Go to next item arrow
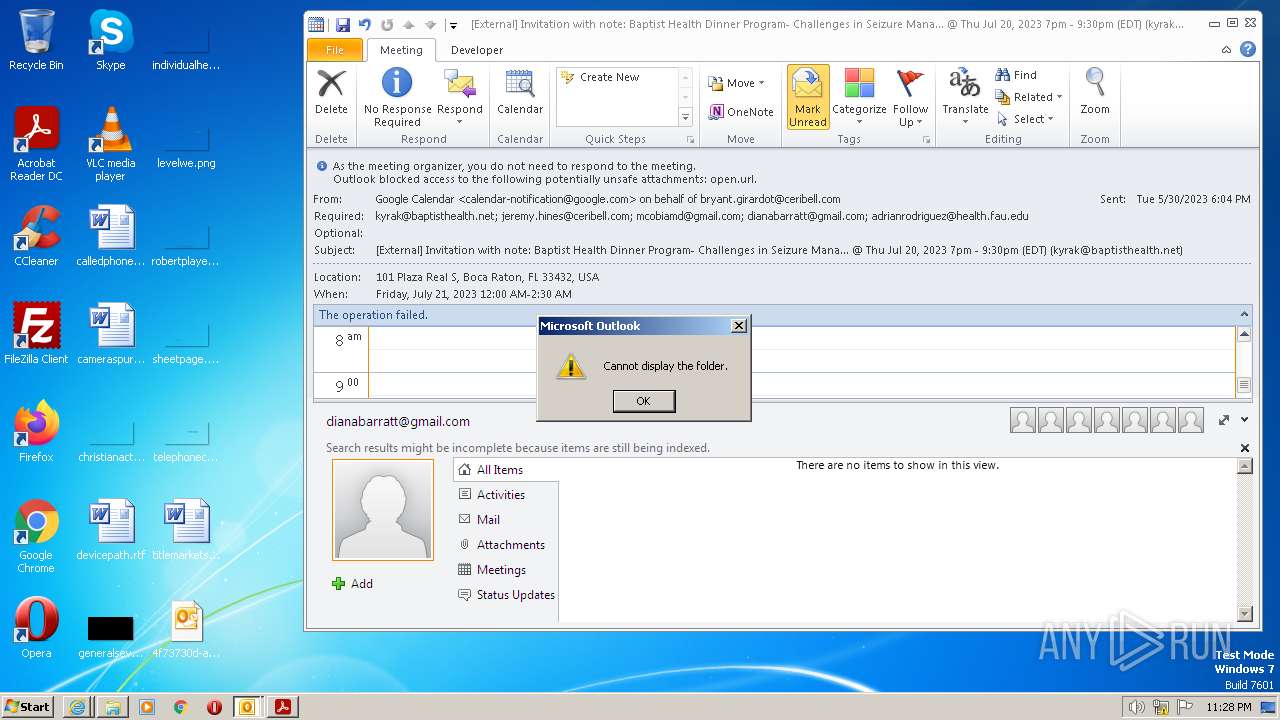This screenshot has height=720, width=1280. (430, 25)
